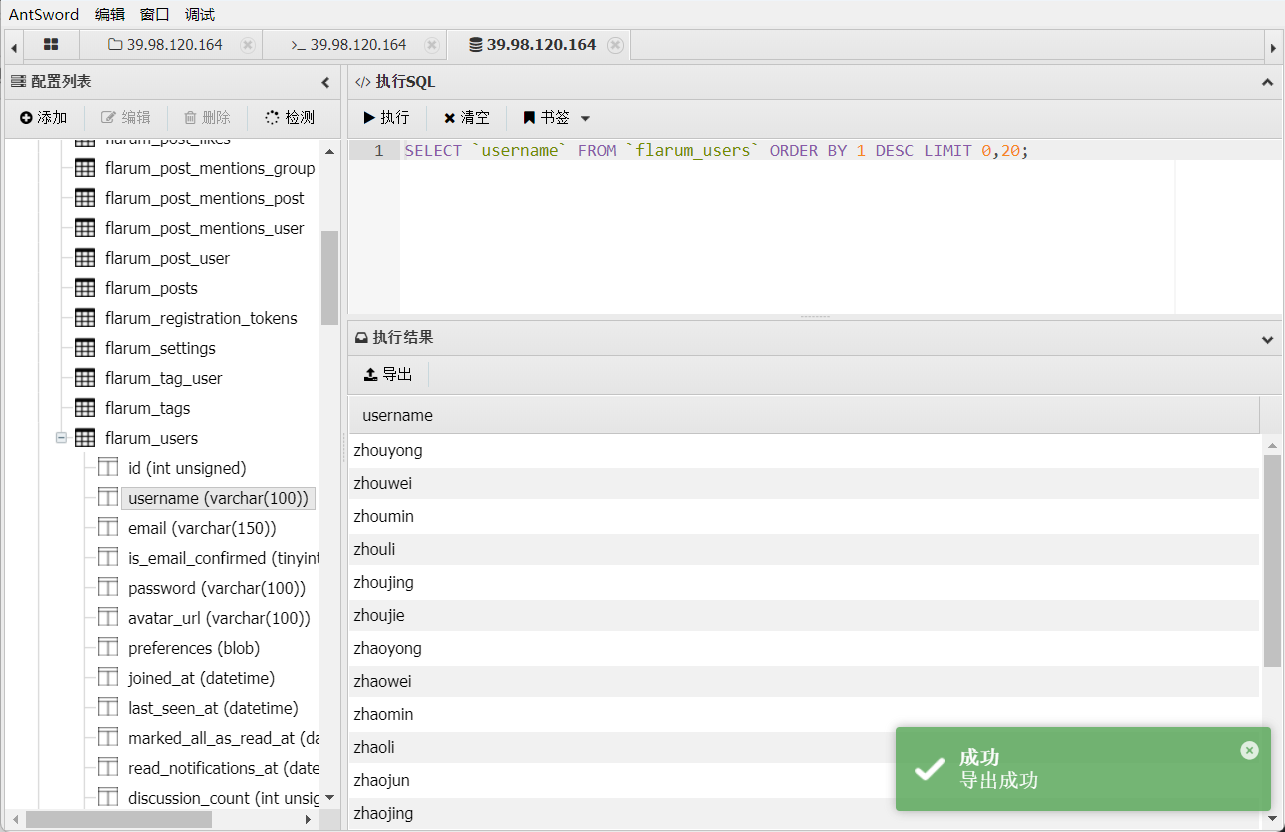The width and height of the screenshot is (1285, 832).
Task: Click the flarum_settings table icon
Action: click(x=85, y=348)
